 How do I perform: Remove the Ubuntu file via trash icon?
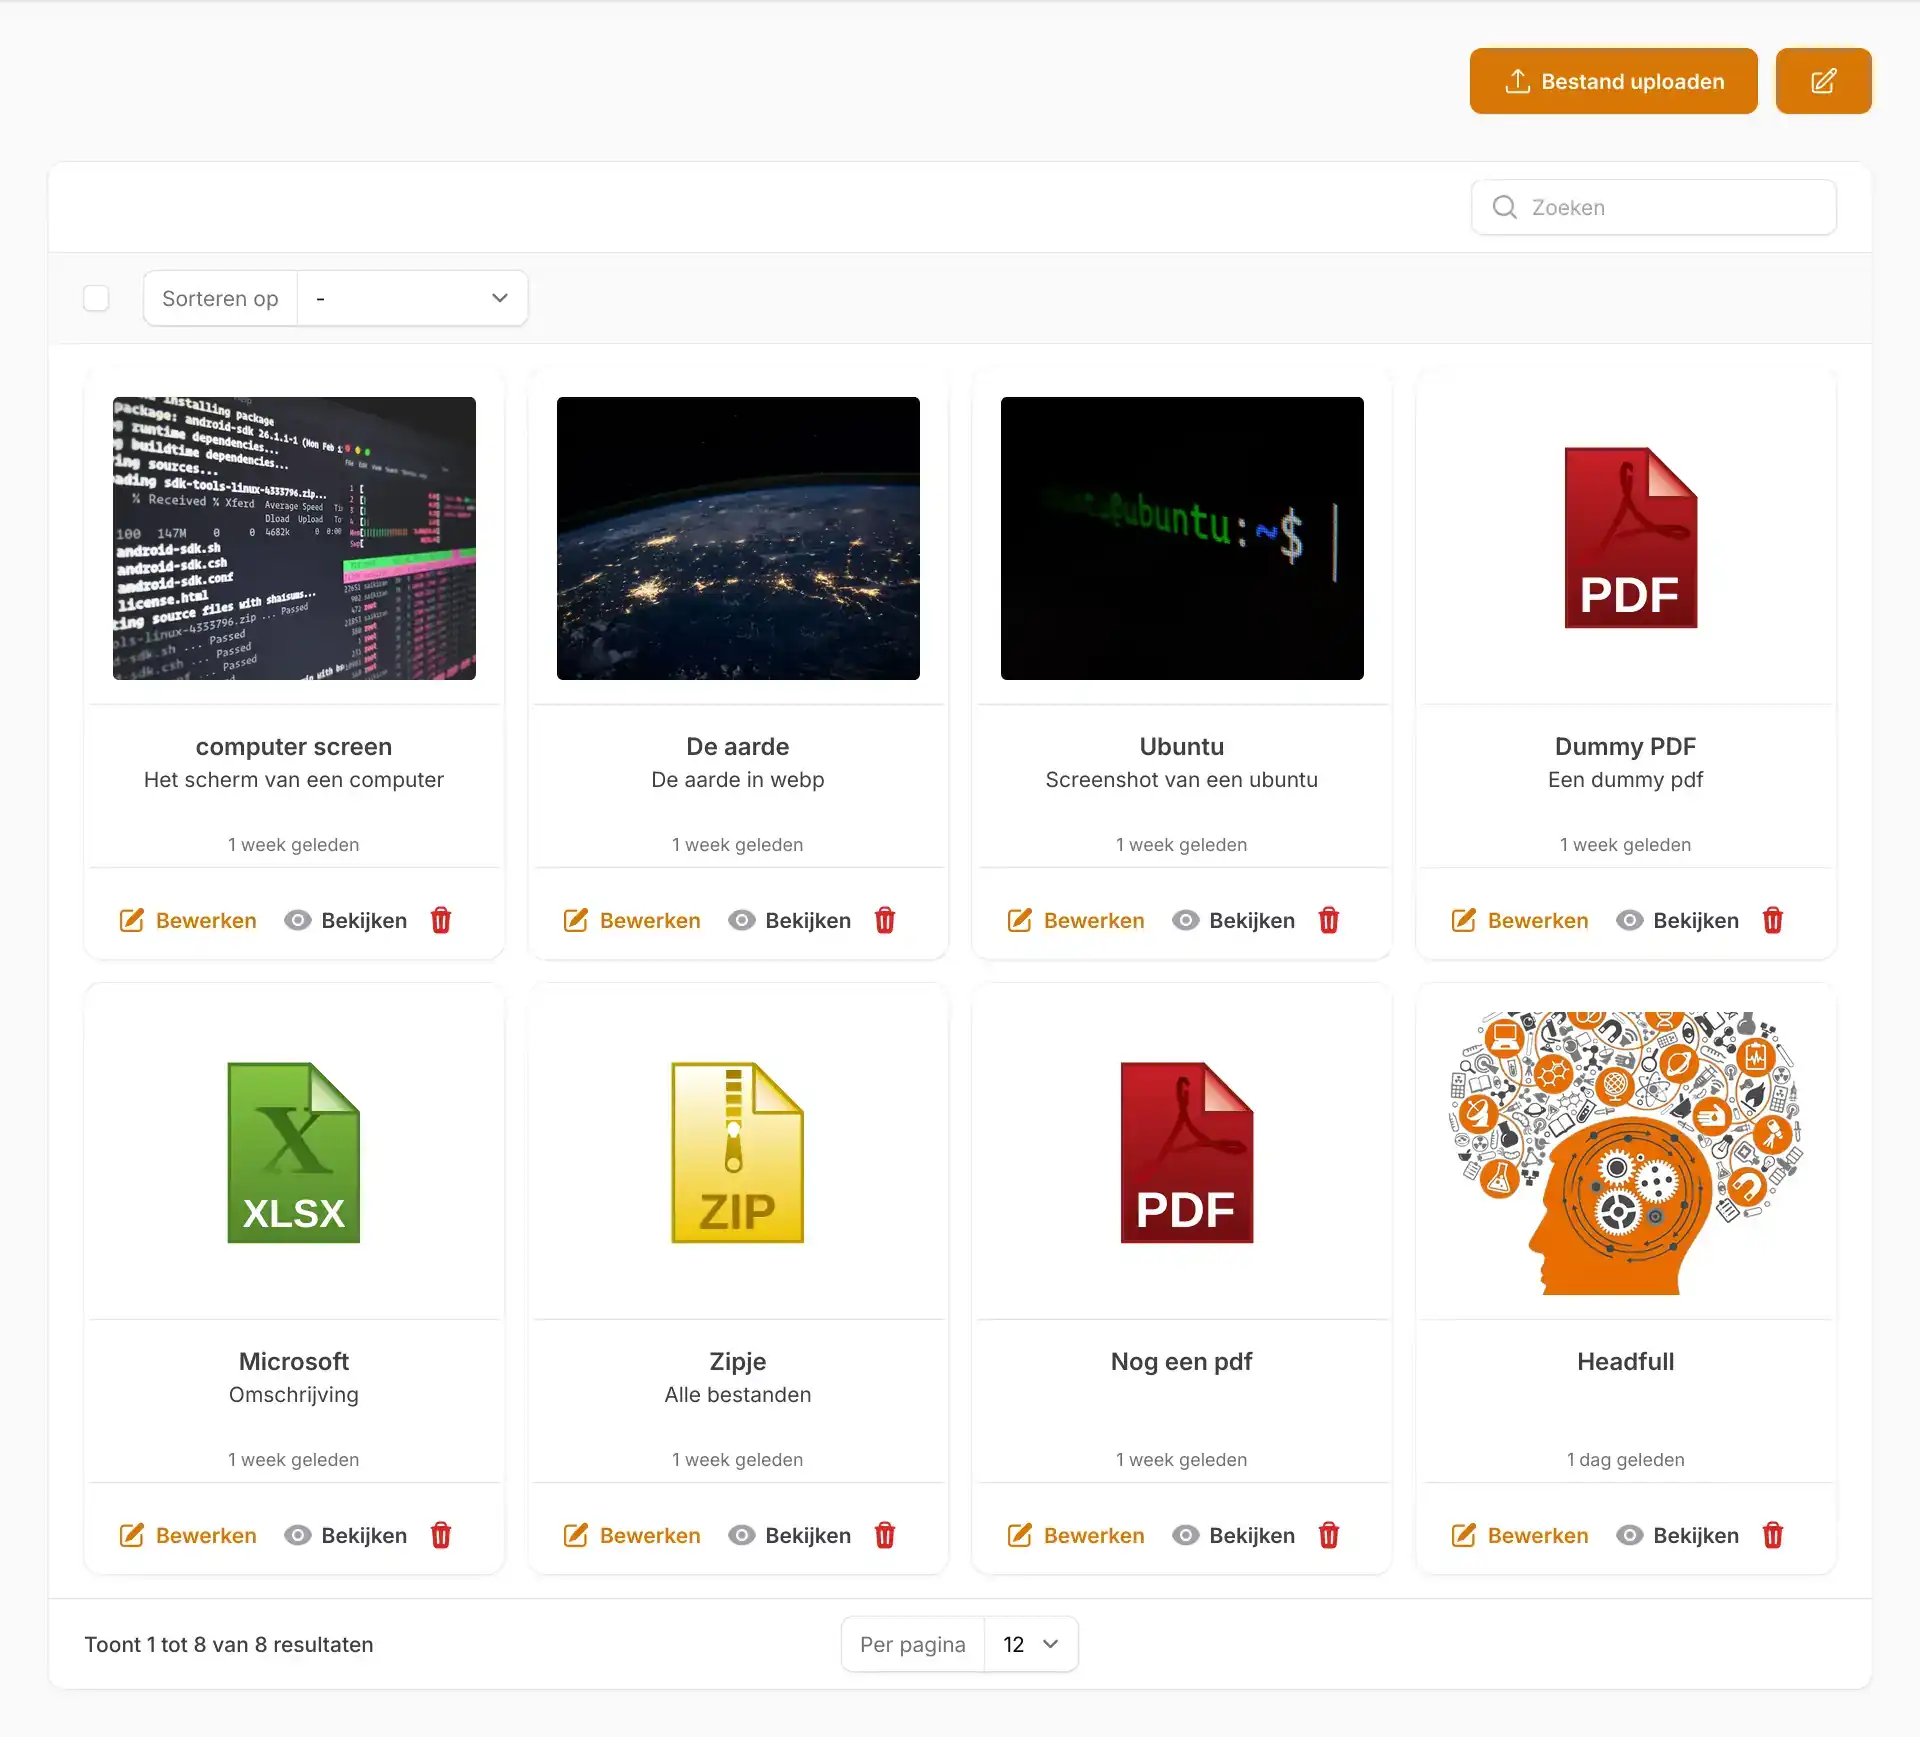click(1329, 920)
